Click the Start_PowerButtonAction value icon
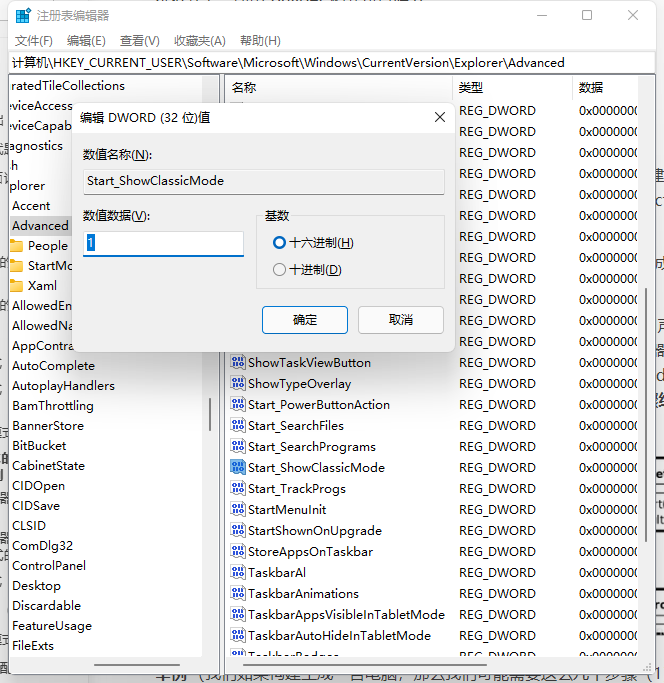This screenshot has height=683, width=664. [x=238, y=405]
